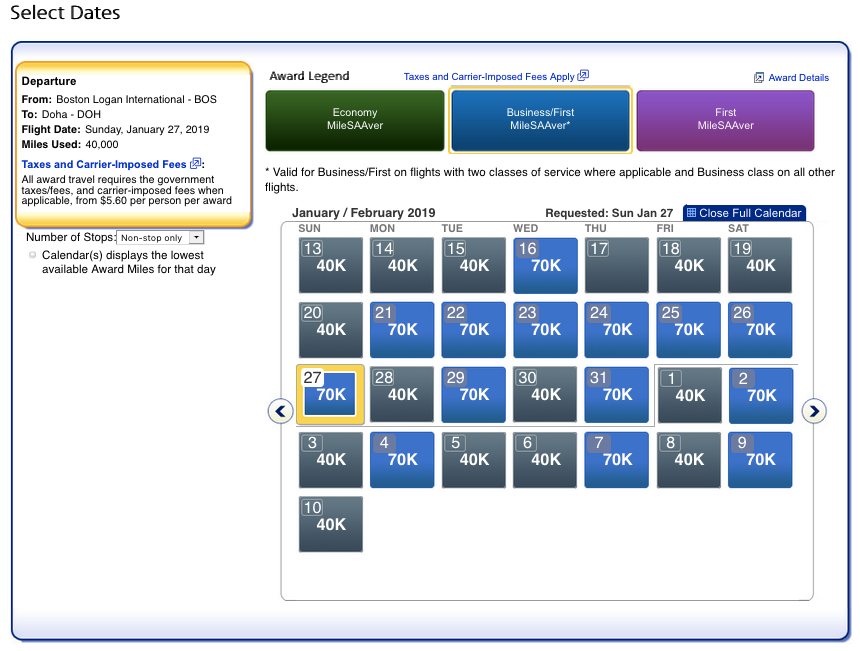This screenshot has height=651, width=860.
Task: Select the empty January 17 date cell
Action: 616,265
